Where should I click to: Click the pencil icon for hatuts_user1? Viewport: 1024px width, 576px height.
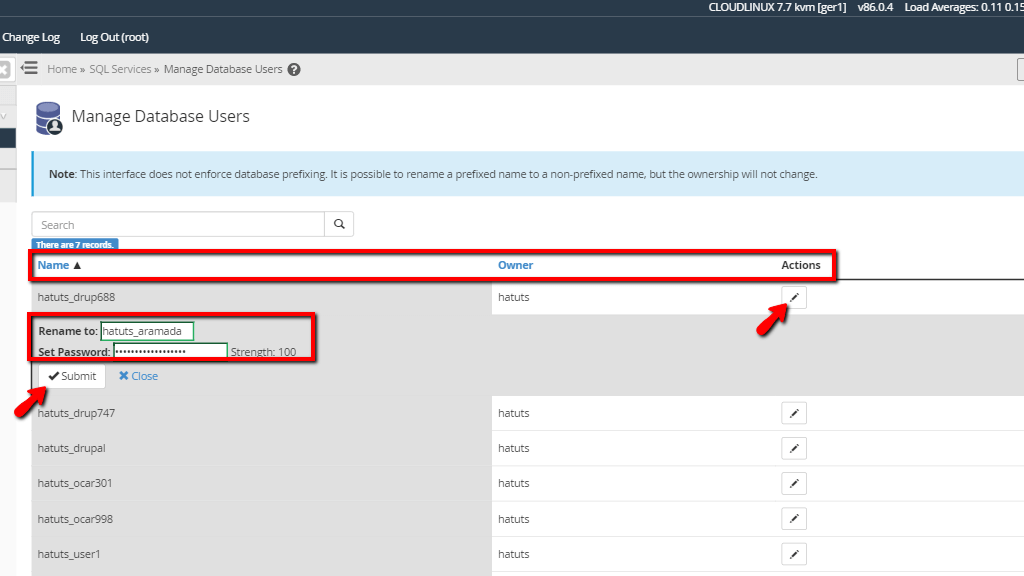793,554
